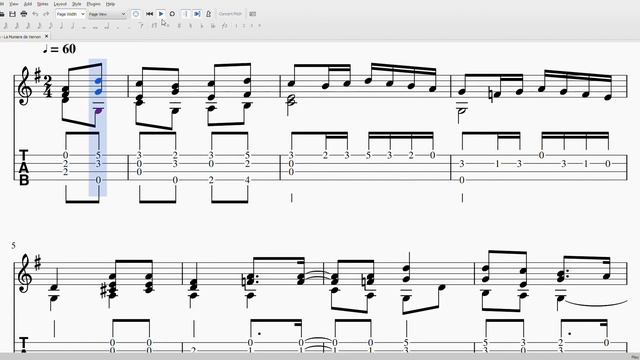Screen dimensions: 640x360
Task: Select the double whole note duration
Action: click(95, 27)
